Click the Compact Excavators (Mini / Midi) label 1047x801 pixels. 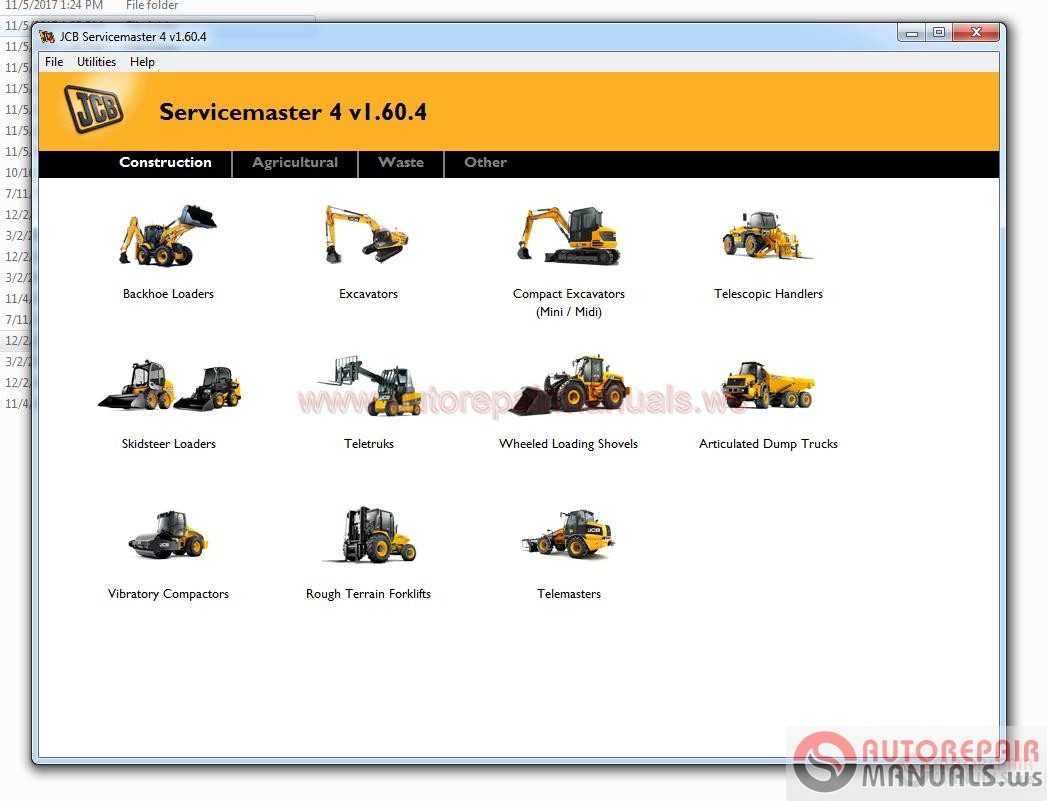(569, 302)
